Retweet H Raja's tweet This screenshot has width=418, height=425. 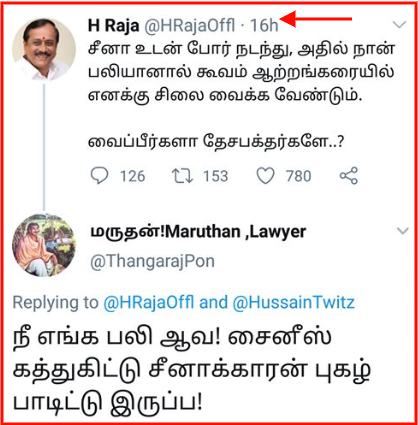(x=182, y=176)
